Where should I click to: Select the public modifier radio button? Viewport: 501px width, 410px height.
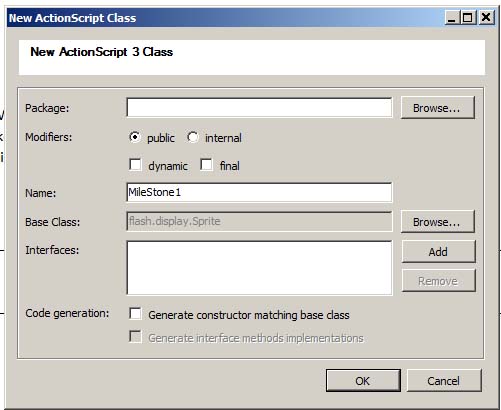click(135, 137)
